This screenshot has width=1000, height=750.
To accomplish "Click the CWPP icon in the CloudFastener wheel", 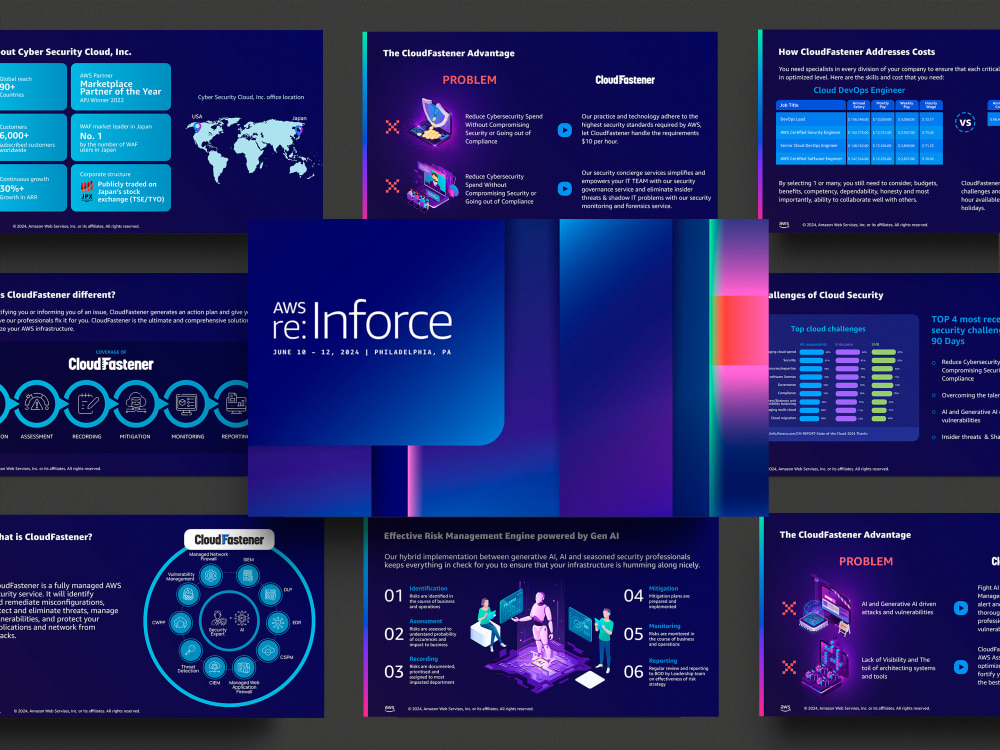I will (180, 622).
